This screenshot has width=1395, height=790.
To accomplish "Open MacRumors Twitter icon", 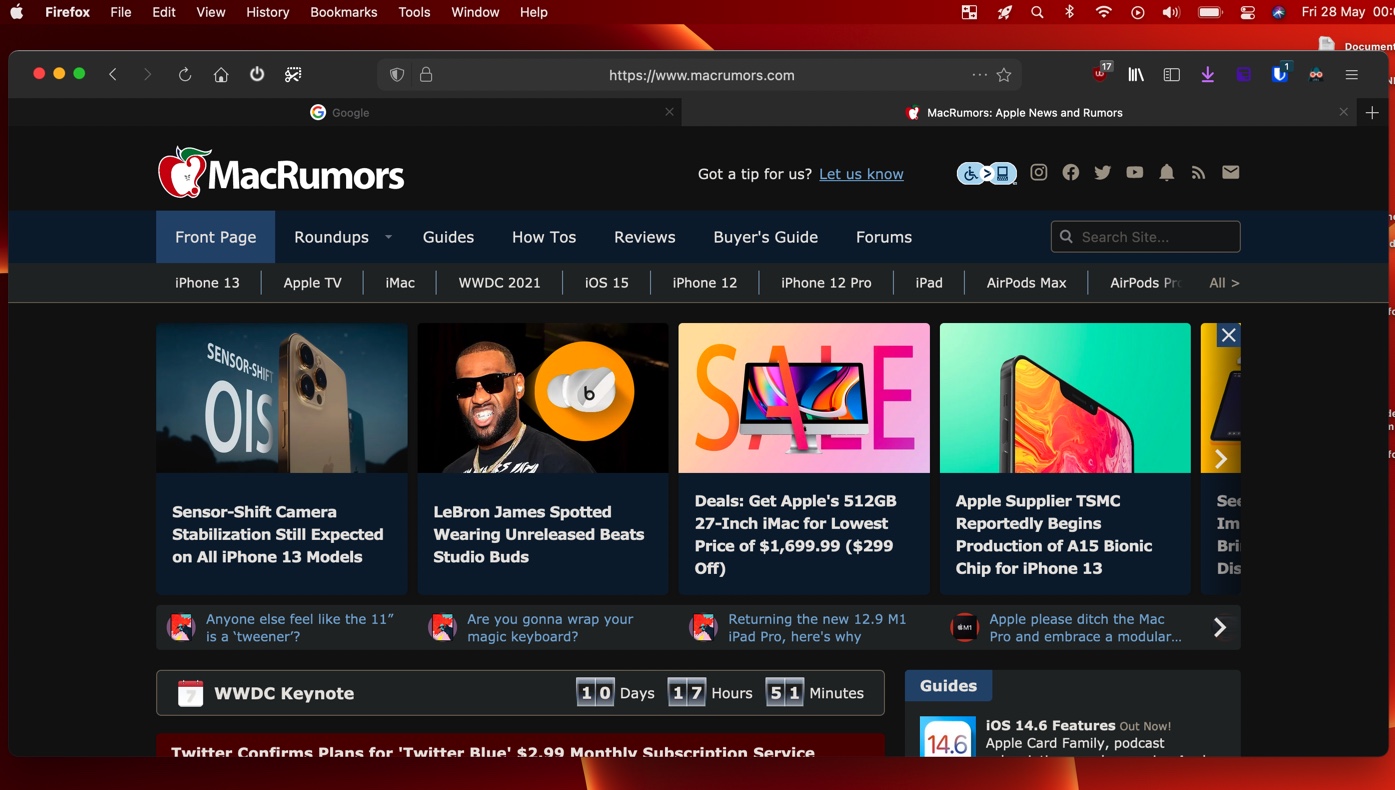I will [x=1103, y=172].
